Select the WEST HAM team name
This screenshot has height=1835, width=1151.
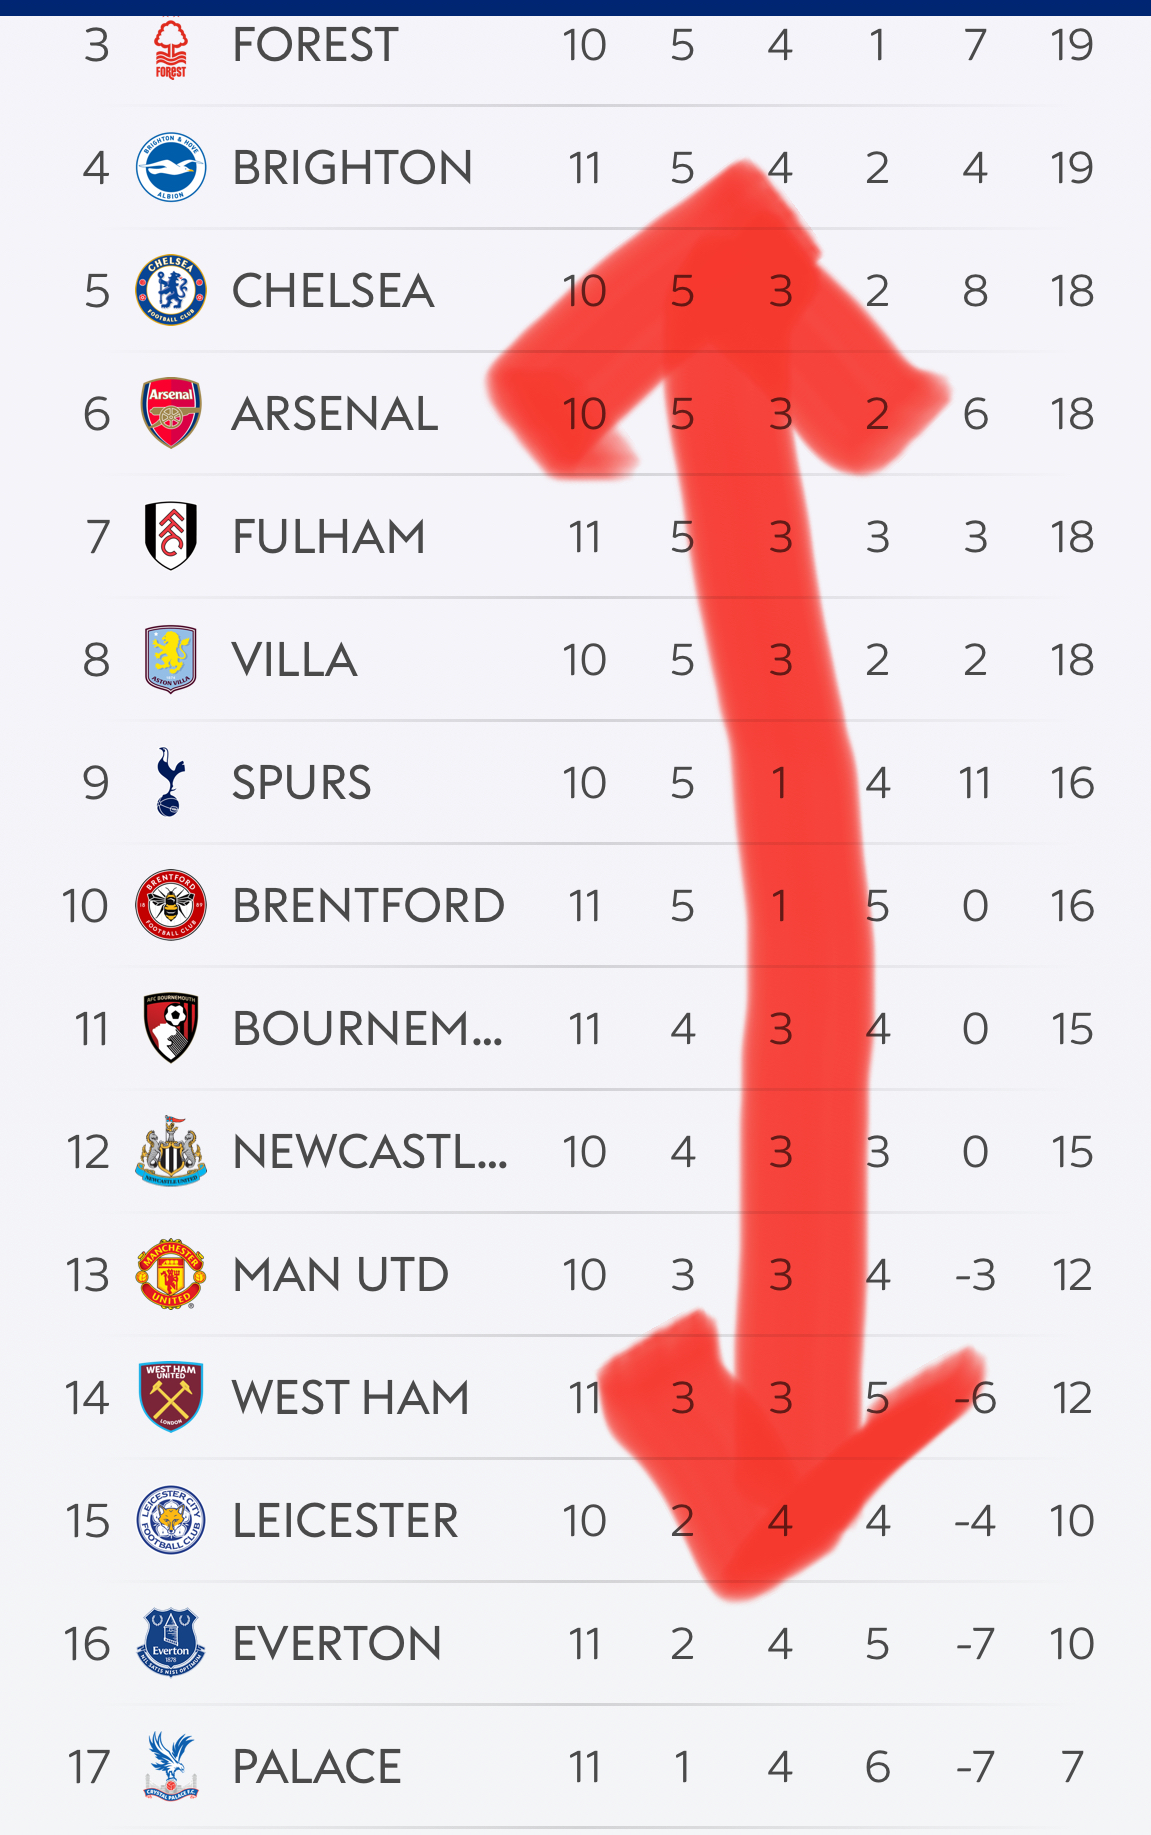click(x=351, y=1398)
